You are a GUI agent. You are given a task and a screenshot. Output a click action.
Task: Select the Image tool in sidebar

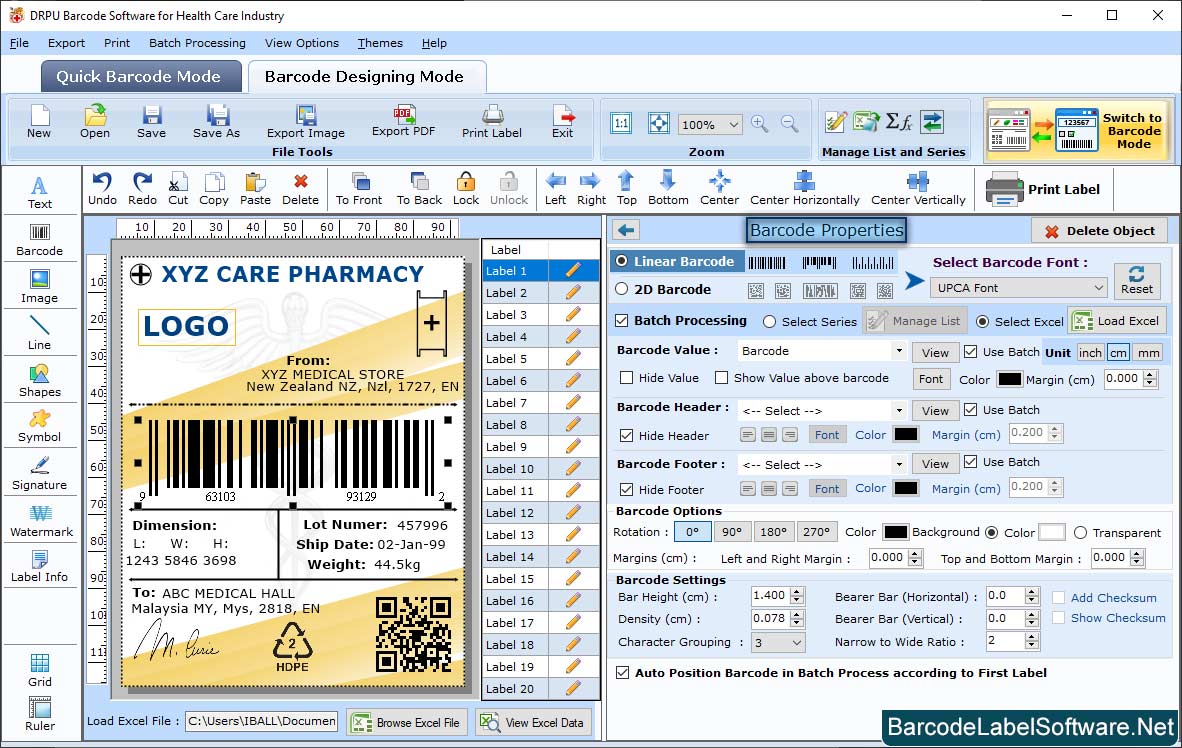click(39, 287)
